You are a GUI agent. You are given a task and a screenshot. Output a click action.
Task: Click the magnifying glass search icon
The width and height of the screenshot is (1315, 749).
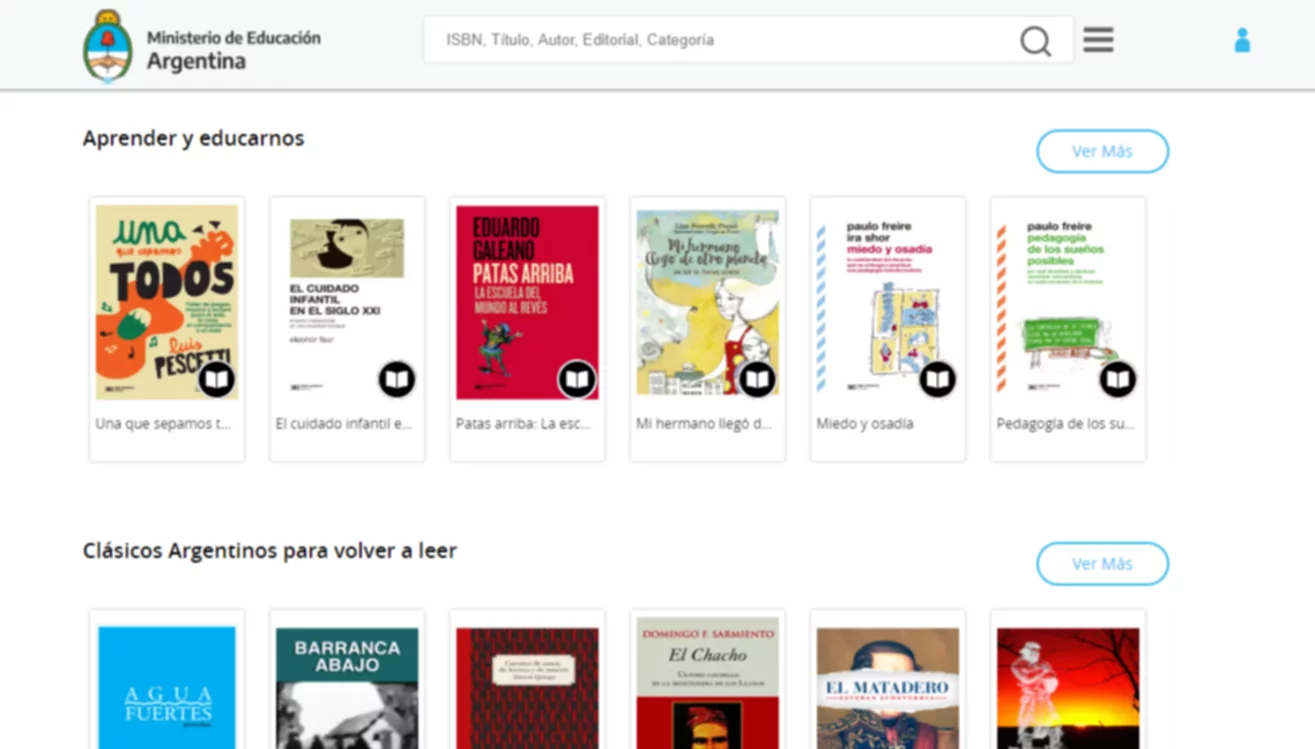tap(1035, 41)
